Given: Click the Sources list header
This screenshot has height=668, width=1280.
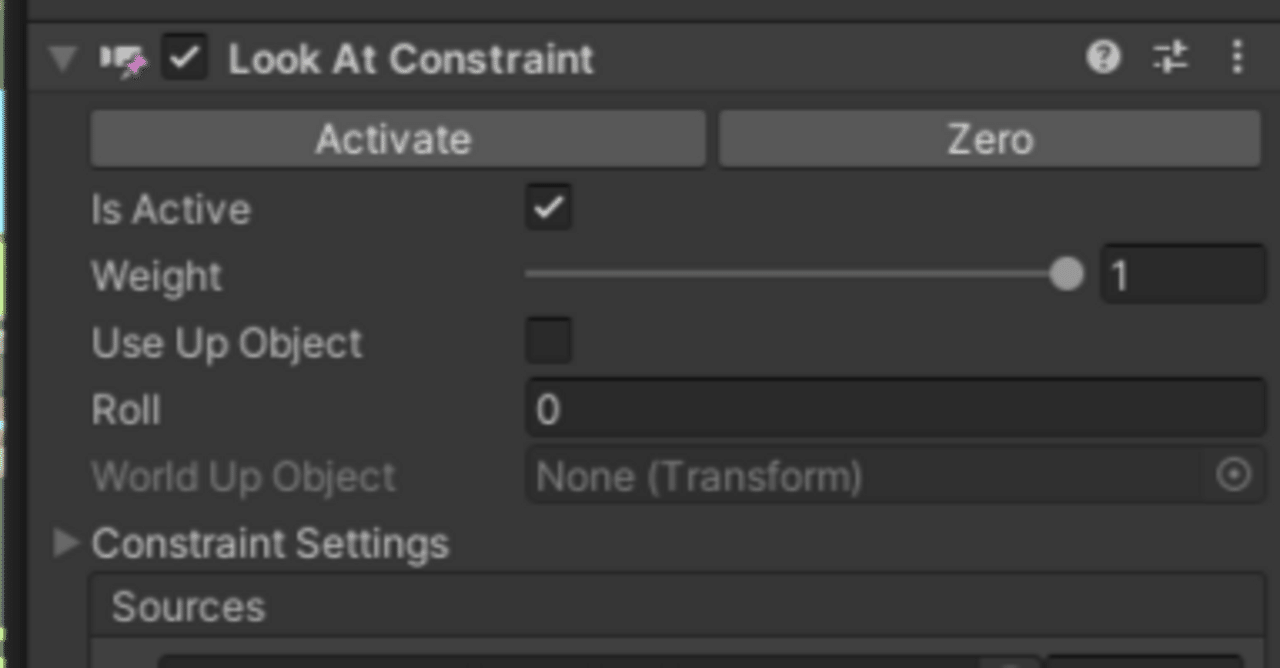Looking at the screenshot, I should click(188, 606).
